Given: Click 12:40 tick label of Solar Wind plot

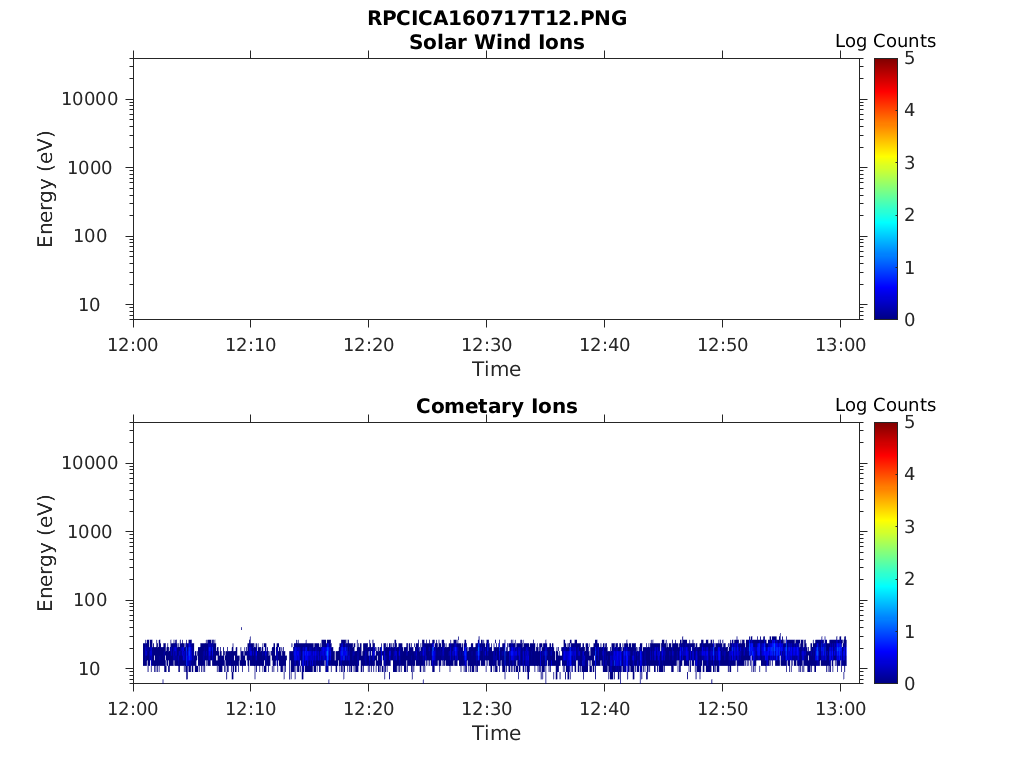Looking at the screenshot, I should [x=605, y=345].
